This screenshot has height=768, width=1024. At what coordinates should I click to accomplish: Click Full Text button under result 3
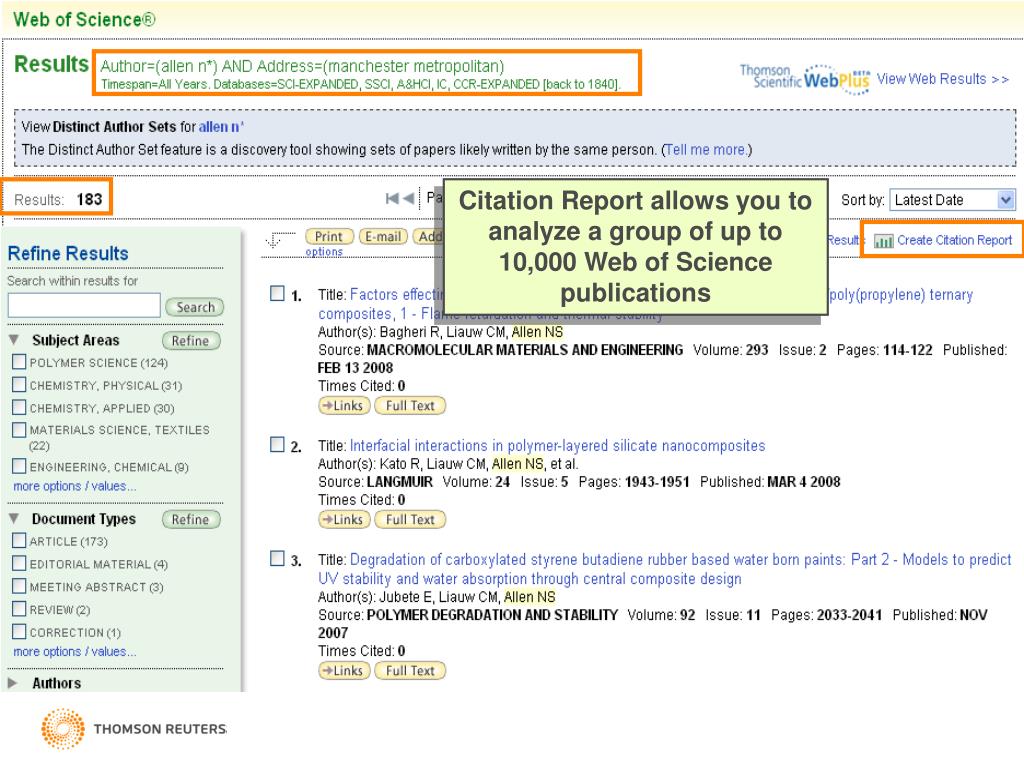(410, 671)
